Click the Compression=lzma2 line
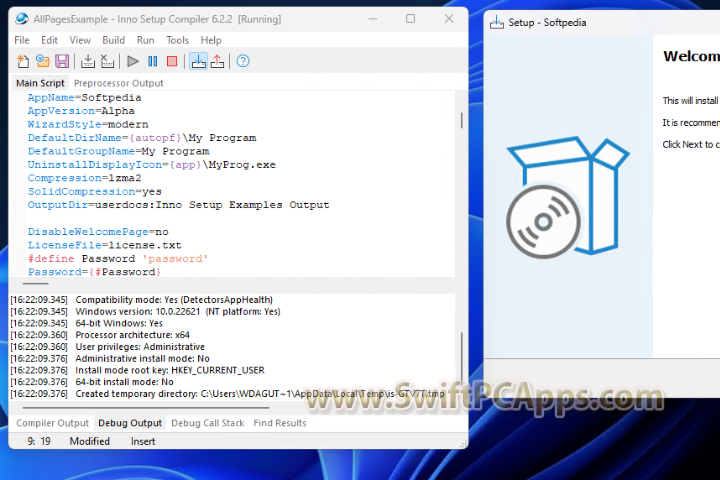 tap(84, 178)
